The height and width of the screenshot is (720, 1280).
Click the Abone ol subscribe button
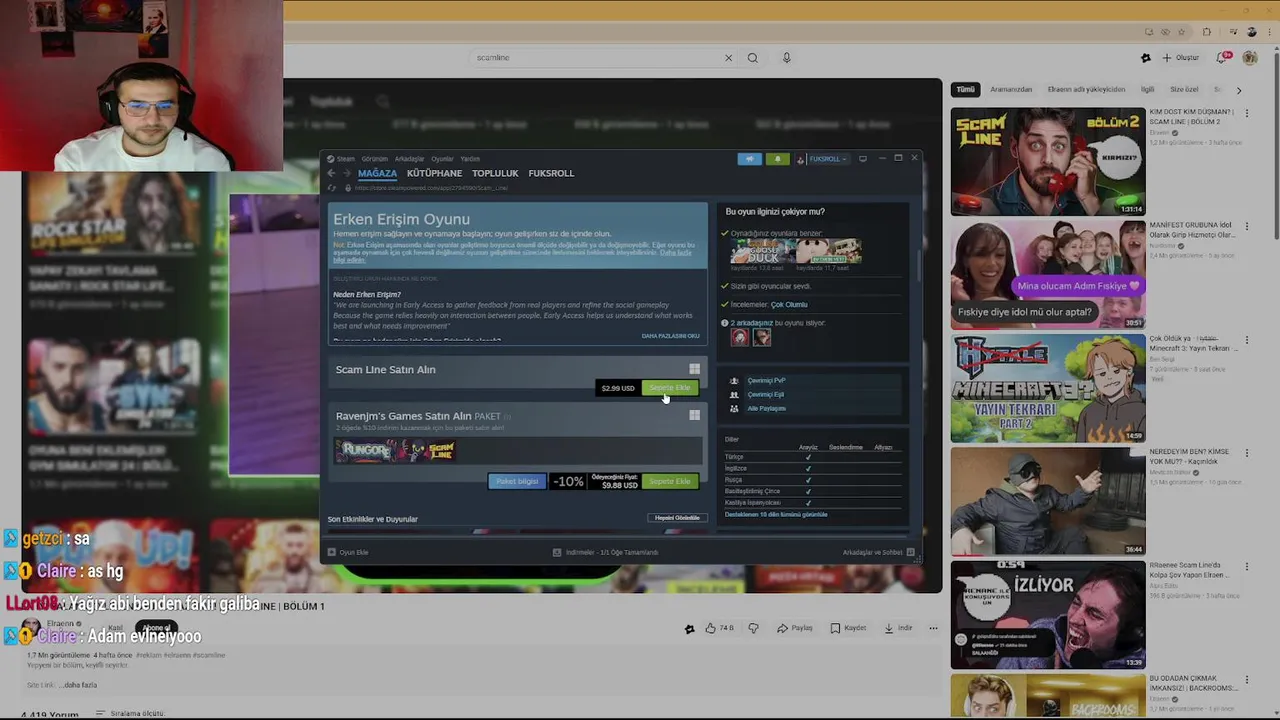154,628
